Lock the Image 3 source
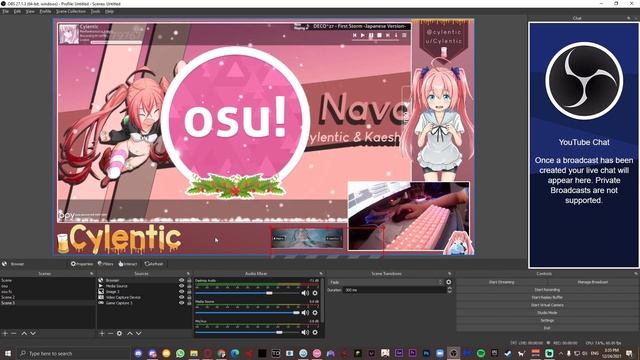640x360 pixels. 189,292
